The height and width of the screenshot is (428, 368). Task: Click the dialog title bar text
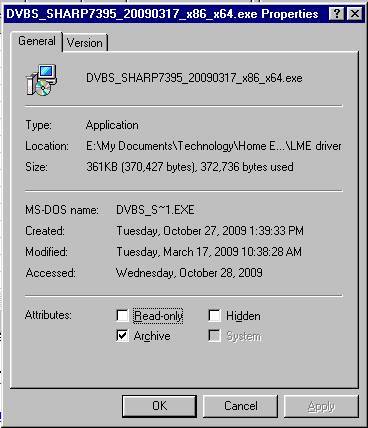[162, 14]
